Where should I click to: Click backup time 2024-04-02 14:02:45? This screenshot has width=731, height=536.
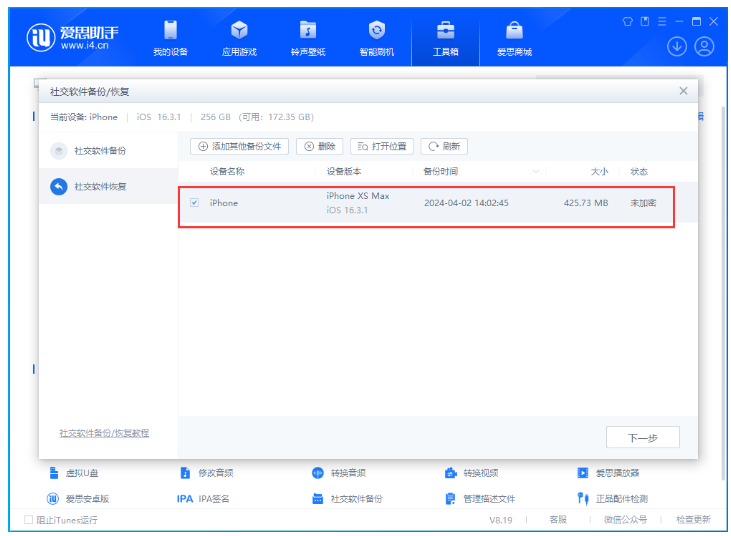click(x=466, y=203)
